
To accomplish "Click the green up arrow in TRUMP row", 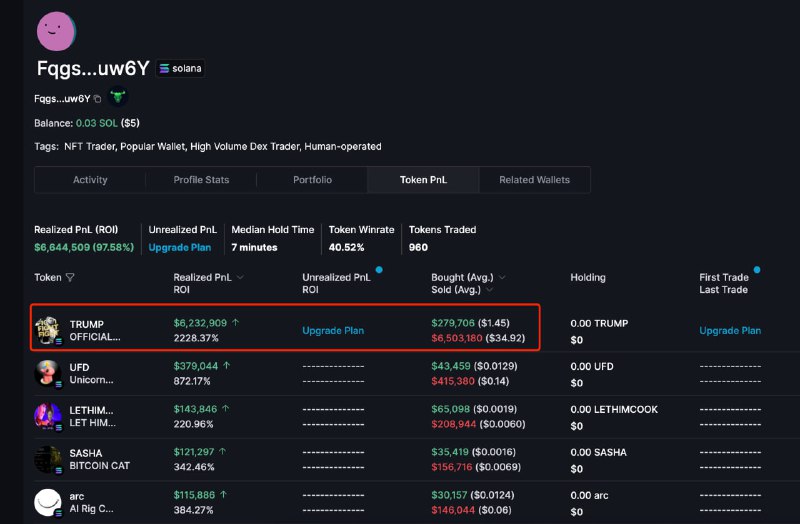I will tap(235, 322).
